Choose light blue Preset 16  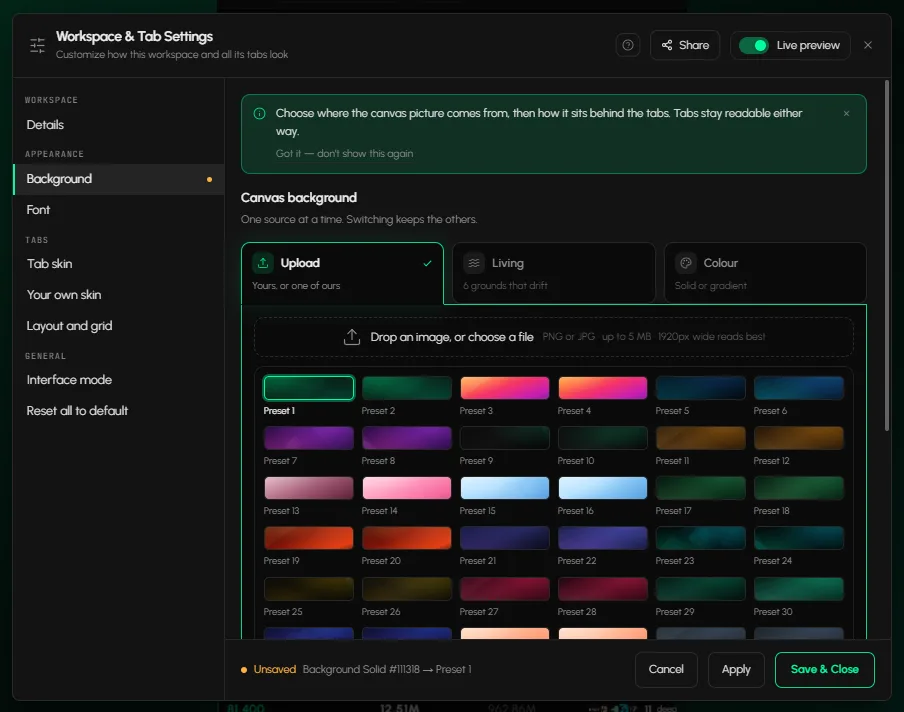tap(603, 488)
